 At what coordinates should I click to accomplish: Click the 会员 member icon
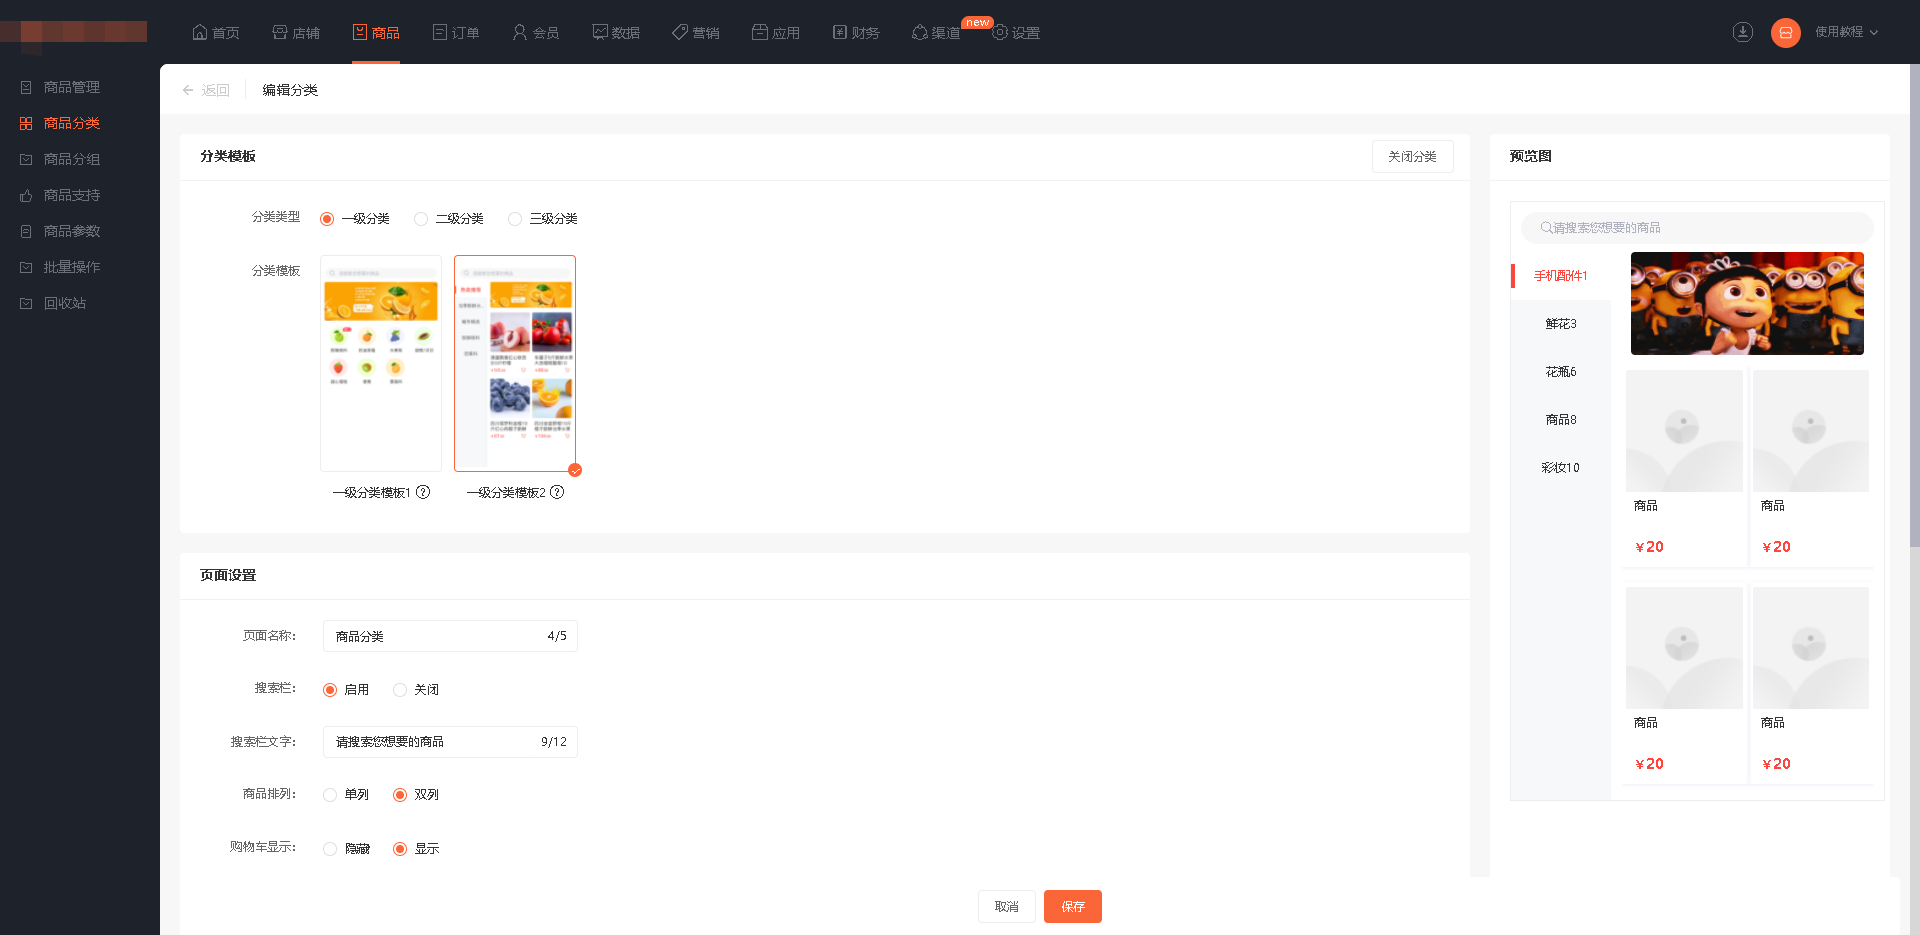[x=520, y=32]
